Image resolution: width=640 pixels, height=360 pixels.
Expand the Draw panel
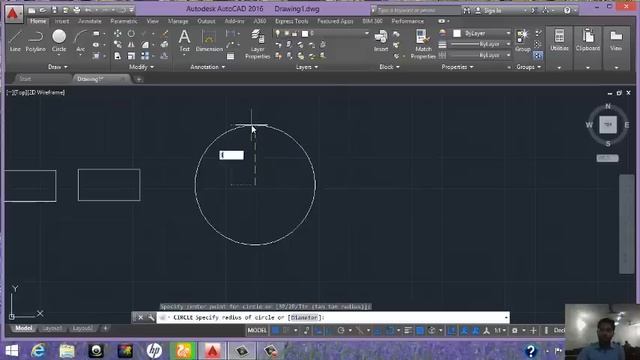(x=58, y=67)
